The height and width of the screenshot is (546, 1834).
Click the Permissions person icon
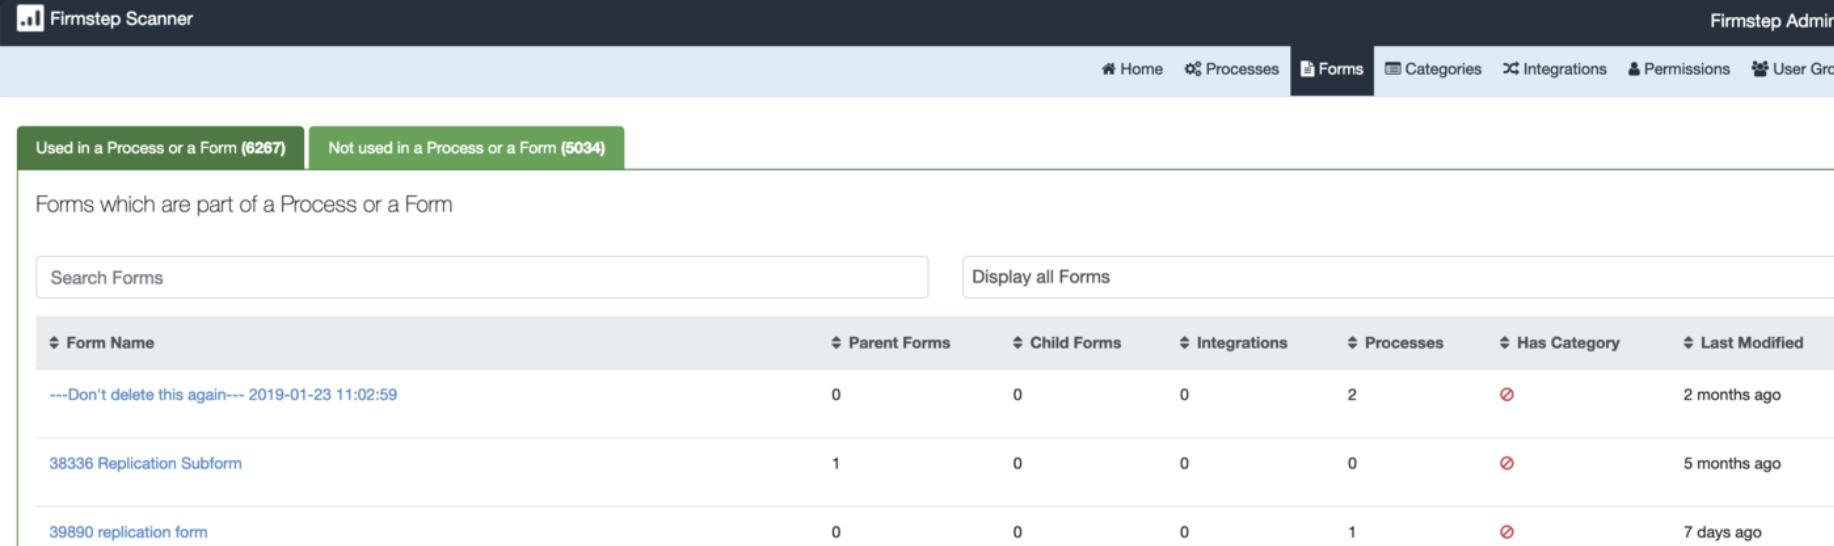point(1634,69)
